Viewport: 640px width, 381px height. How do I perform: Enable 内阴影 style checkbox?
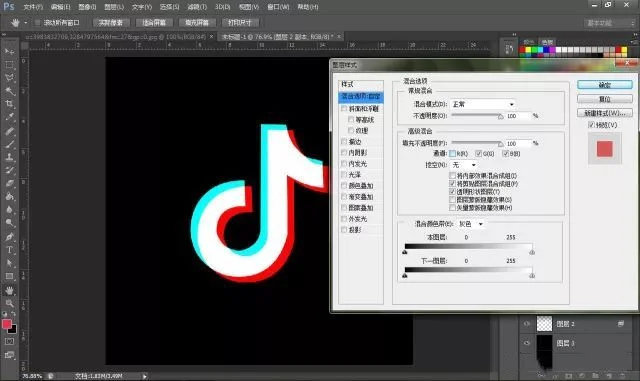344,153
